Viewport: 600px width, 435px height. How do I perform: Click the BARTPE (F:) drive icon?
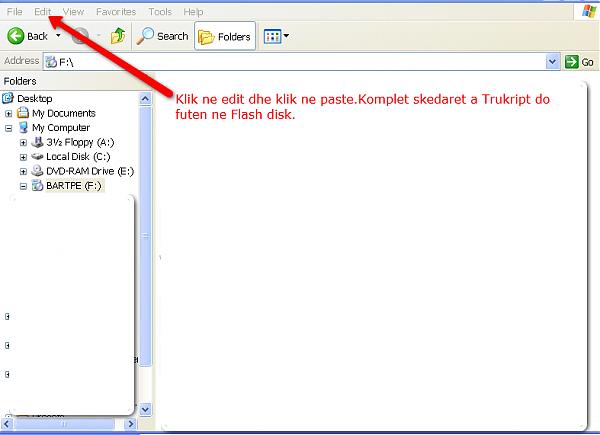point(37,186)
